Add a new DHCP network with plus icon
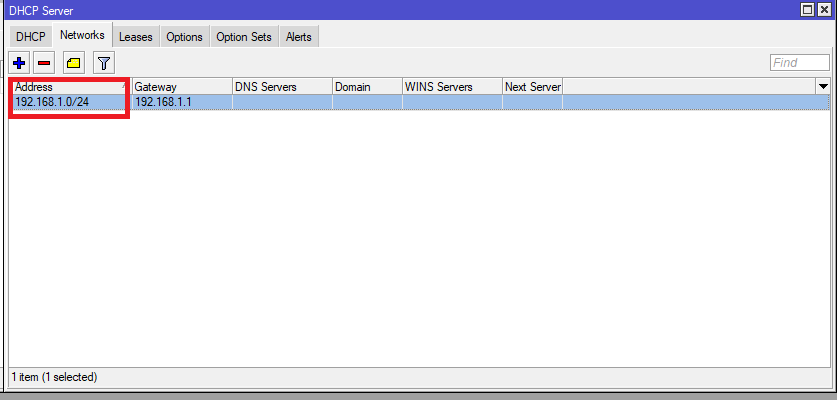The width and height of the screenshot is (837, 400). (x=19, y=64)
